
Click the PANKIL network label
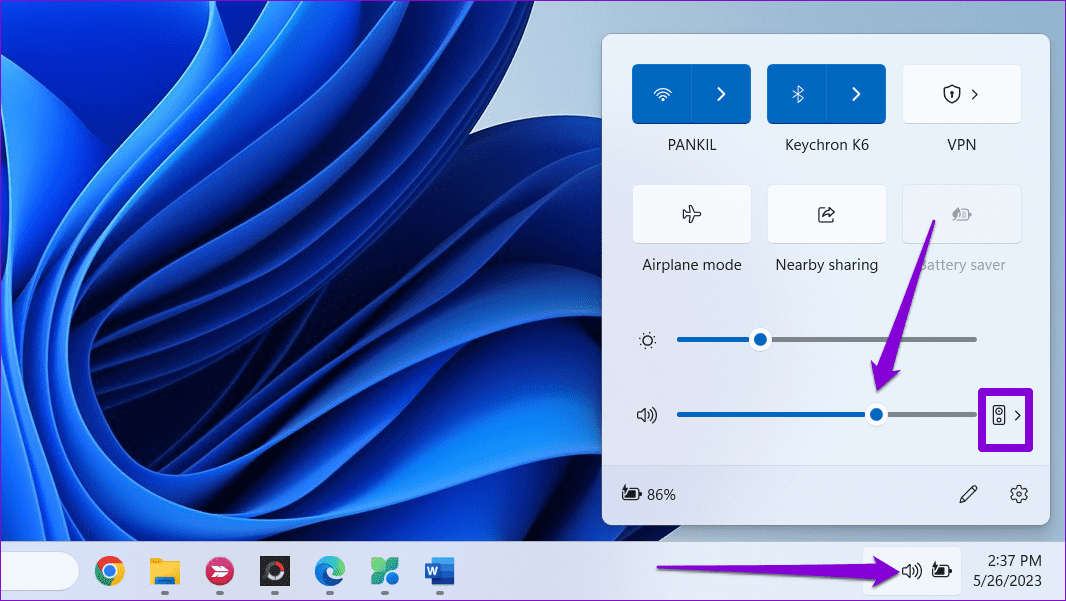(x=691, y=145)
